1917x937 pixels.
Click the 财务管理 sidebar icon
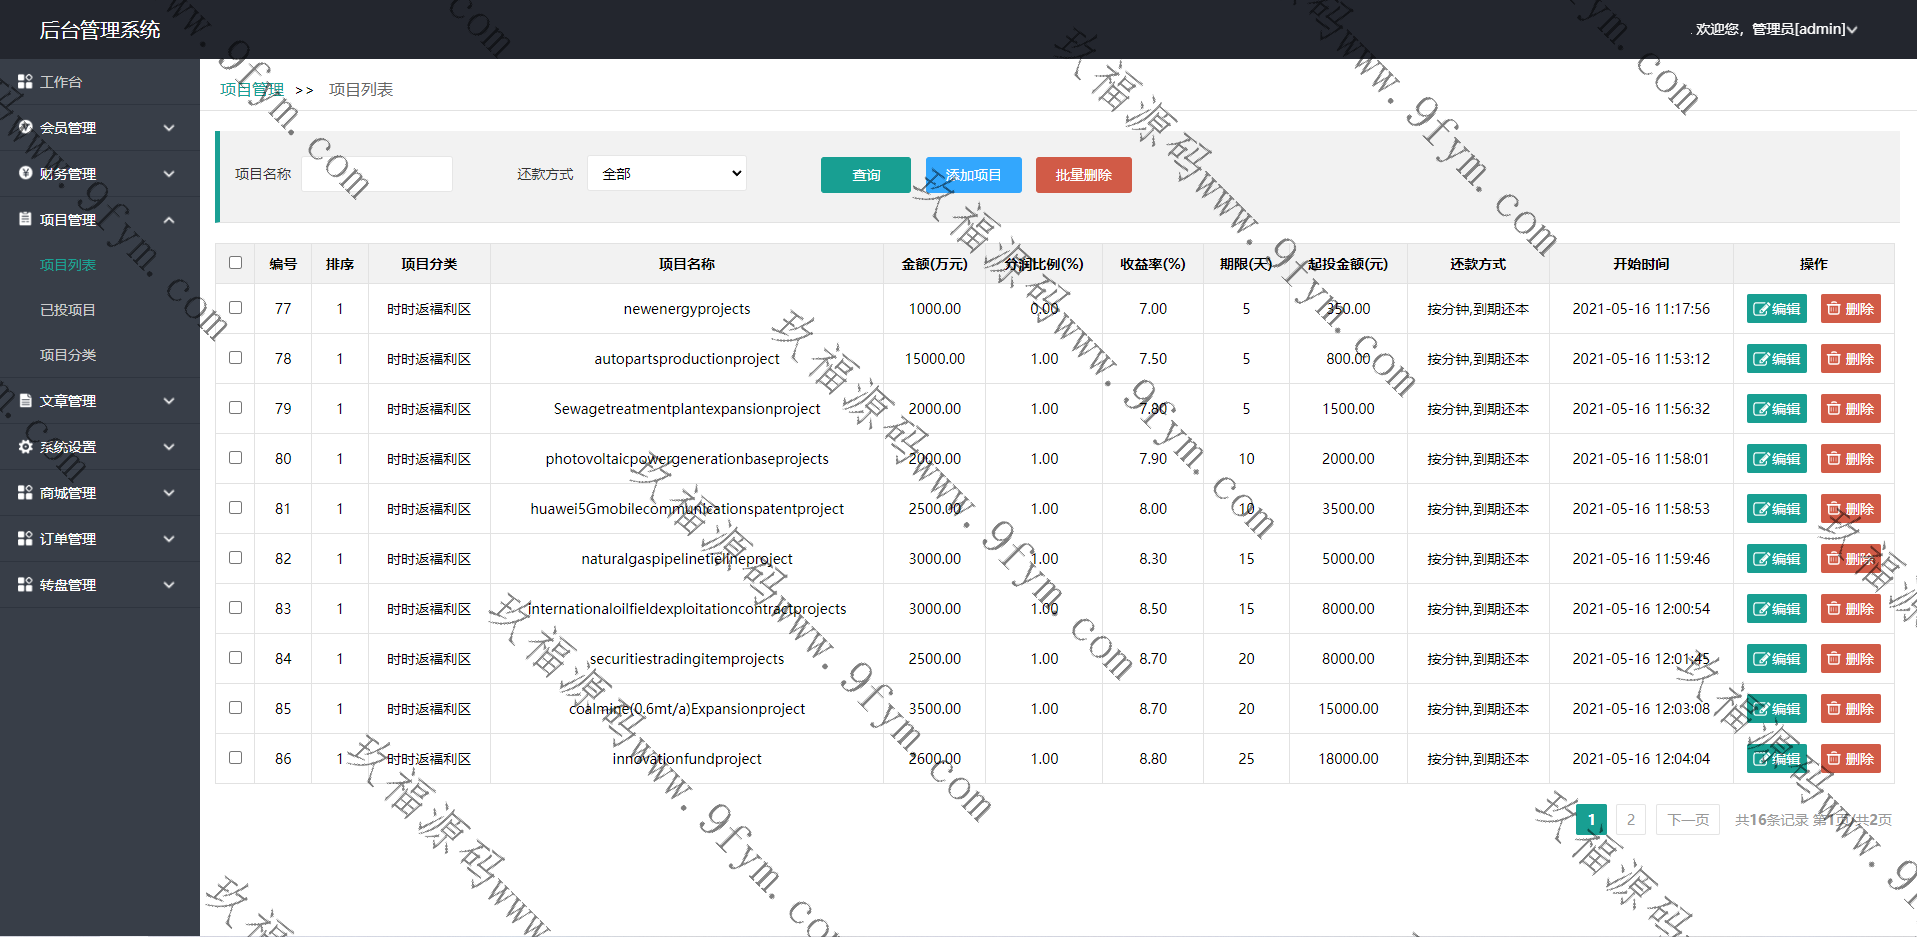(25, 174)
